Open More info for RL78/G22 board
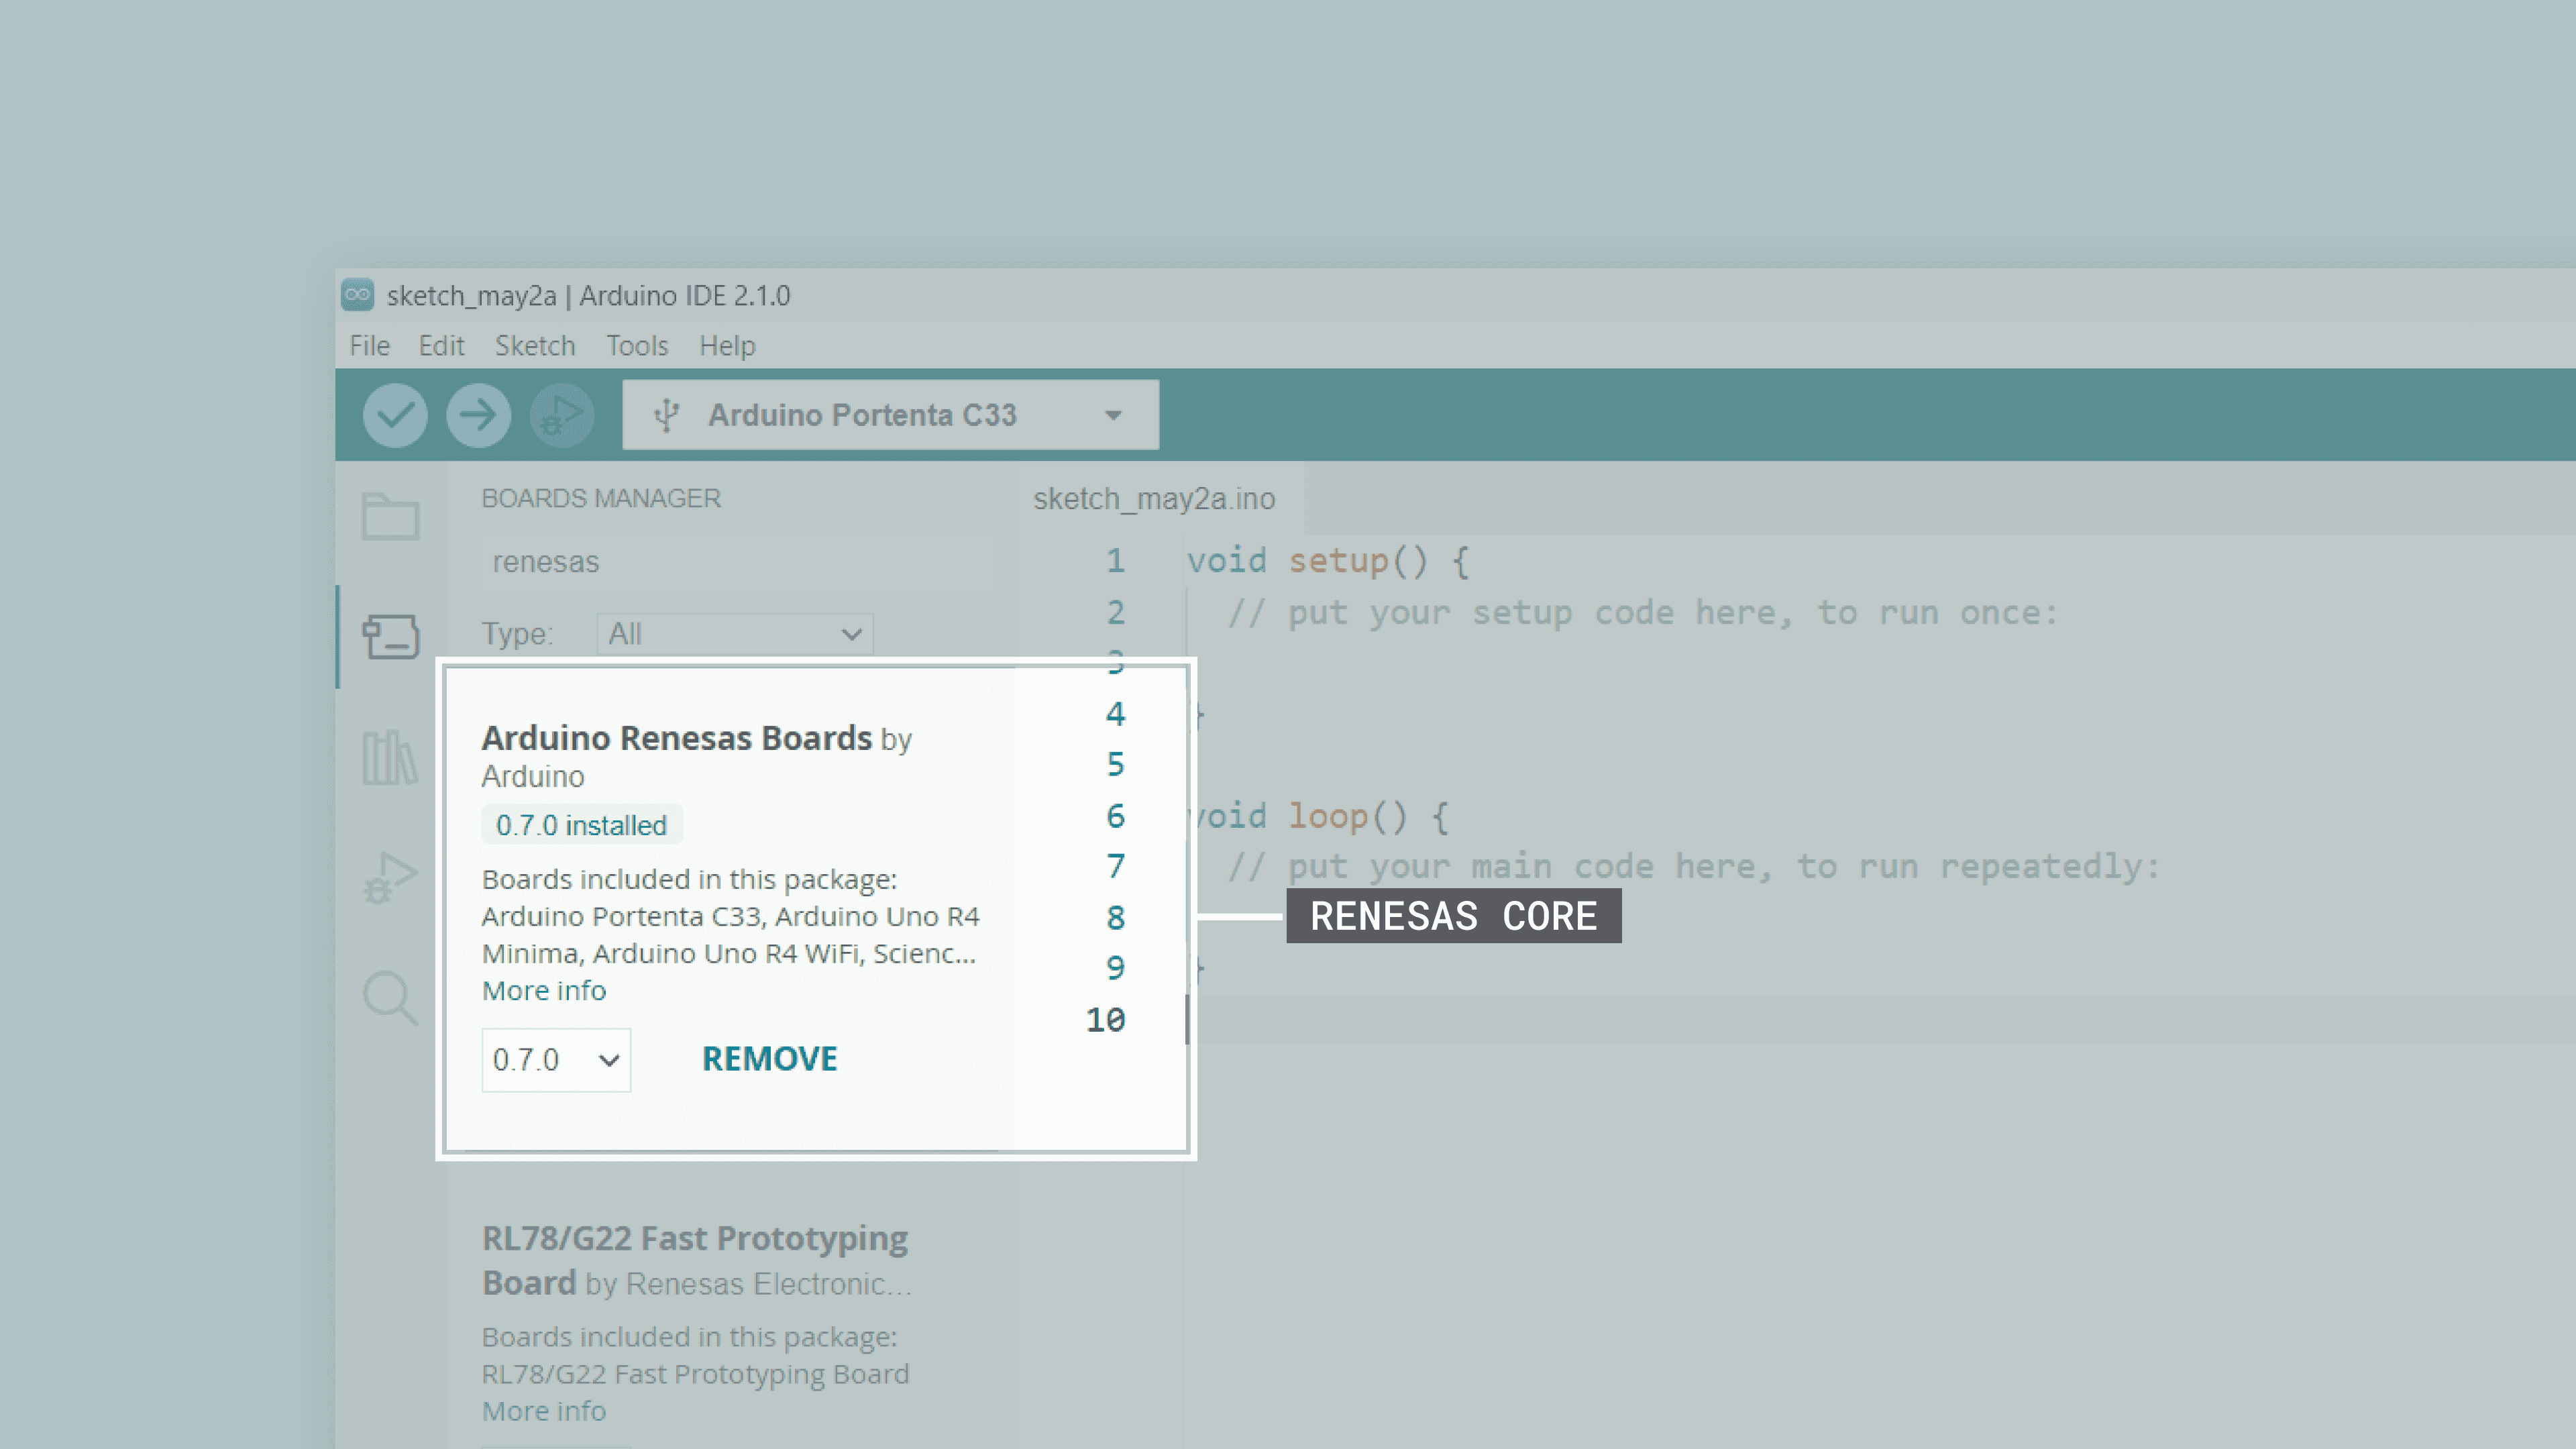The image size is (2576, 1449). (544, 1411)
